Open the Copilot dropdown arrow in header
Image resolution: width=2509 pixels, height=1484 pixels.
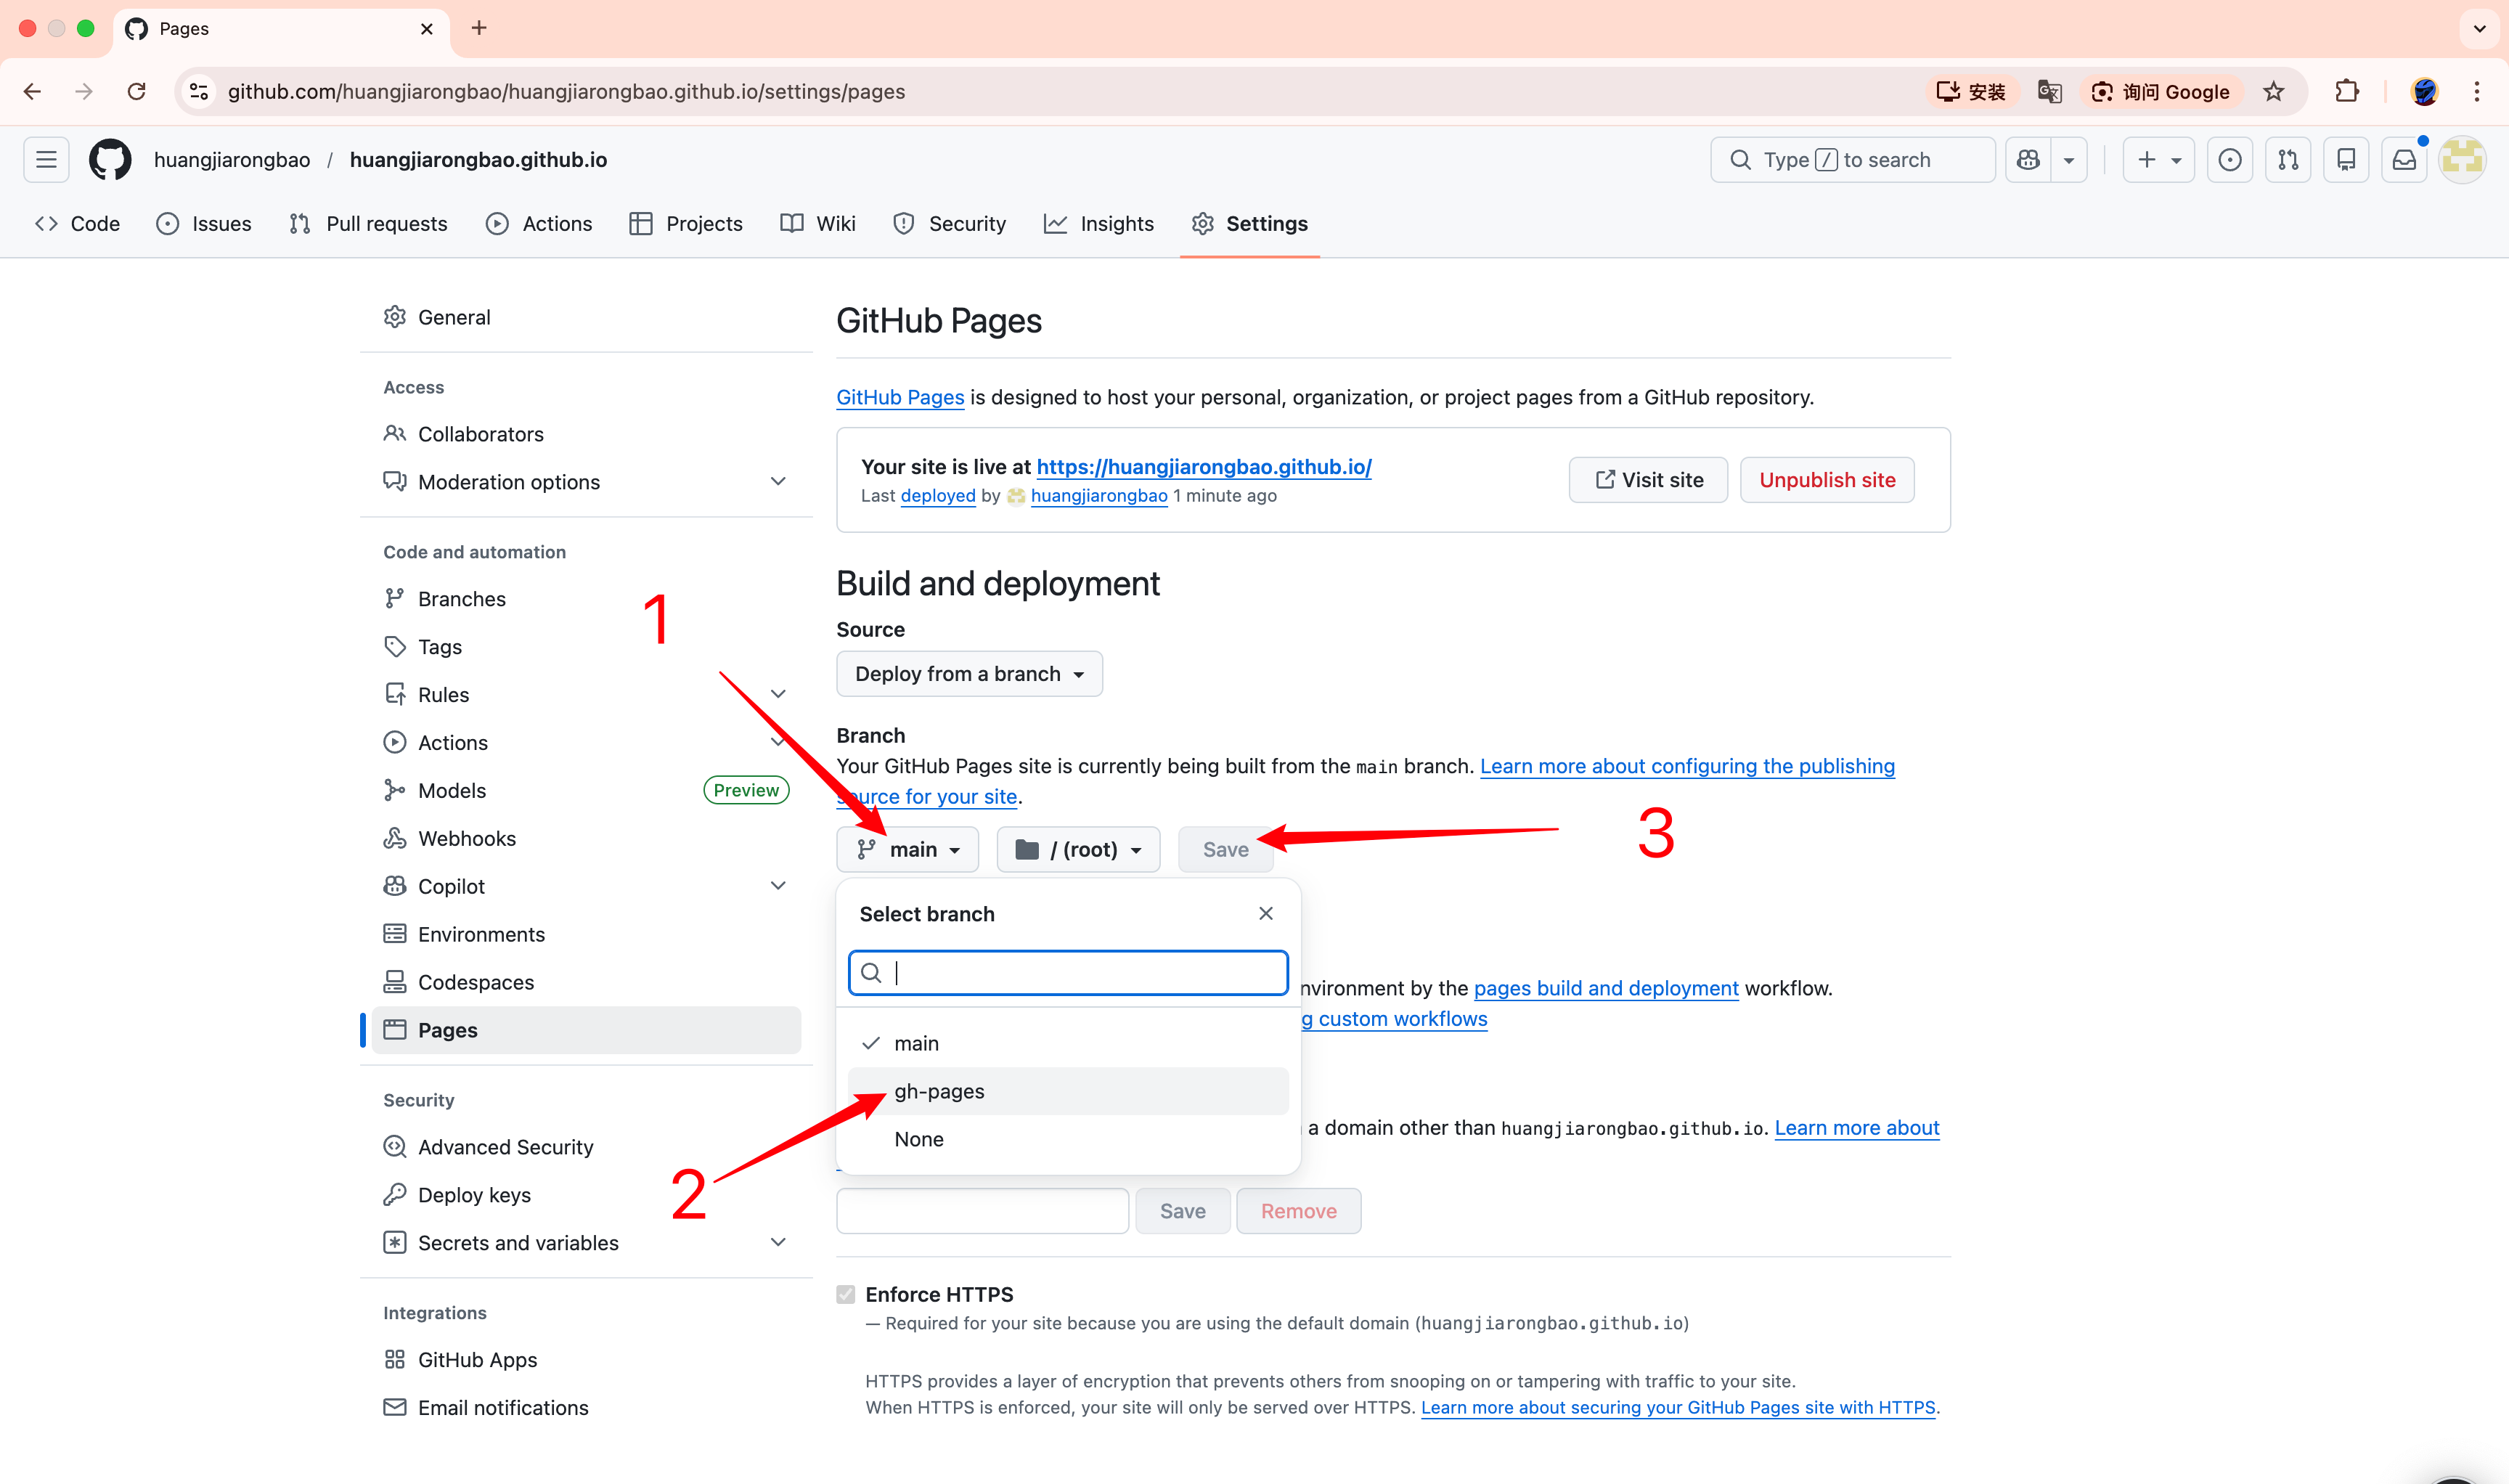pyautogui.click(x=2069, y=160)
